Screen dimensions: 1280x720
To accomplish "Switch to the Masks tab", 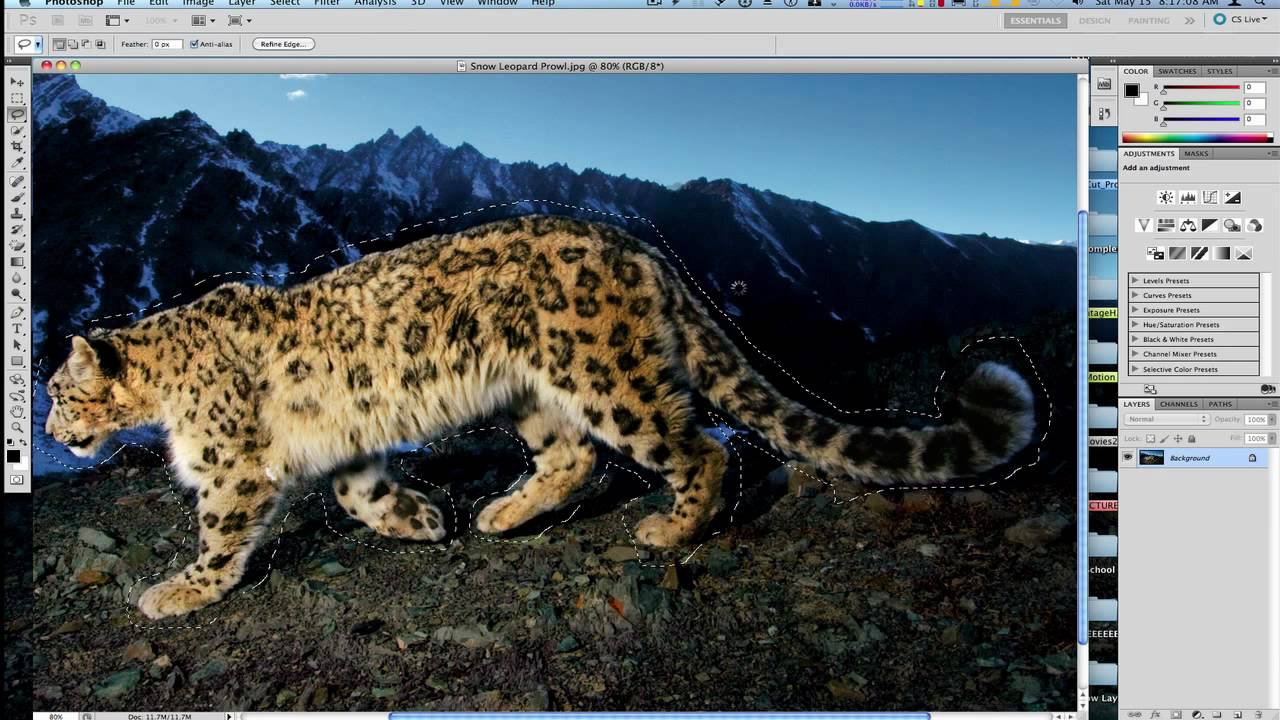I will click(1196, 154).
